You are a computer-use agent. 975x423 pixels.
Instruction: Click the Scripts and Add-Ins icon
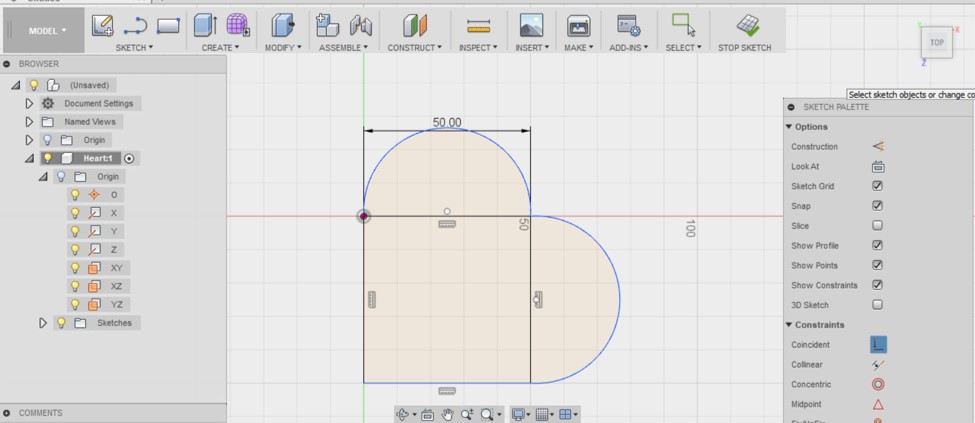point(629,26)
